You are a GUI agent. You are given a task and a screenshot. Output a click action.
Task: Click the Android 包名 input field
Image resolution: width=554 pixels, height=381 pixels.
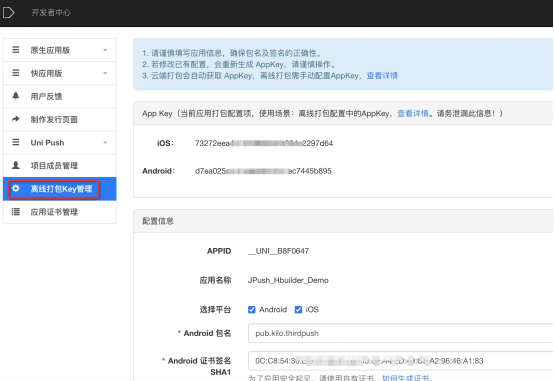(x=401, y=333)
